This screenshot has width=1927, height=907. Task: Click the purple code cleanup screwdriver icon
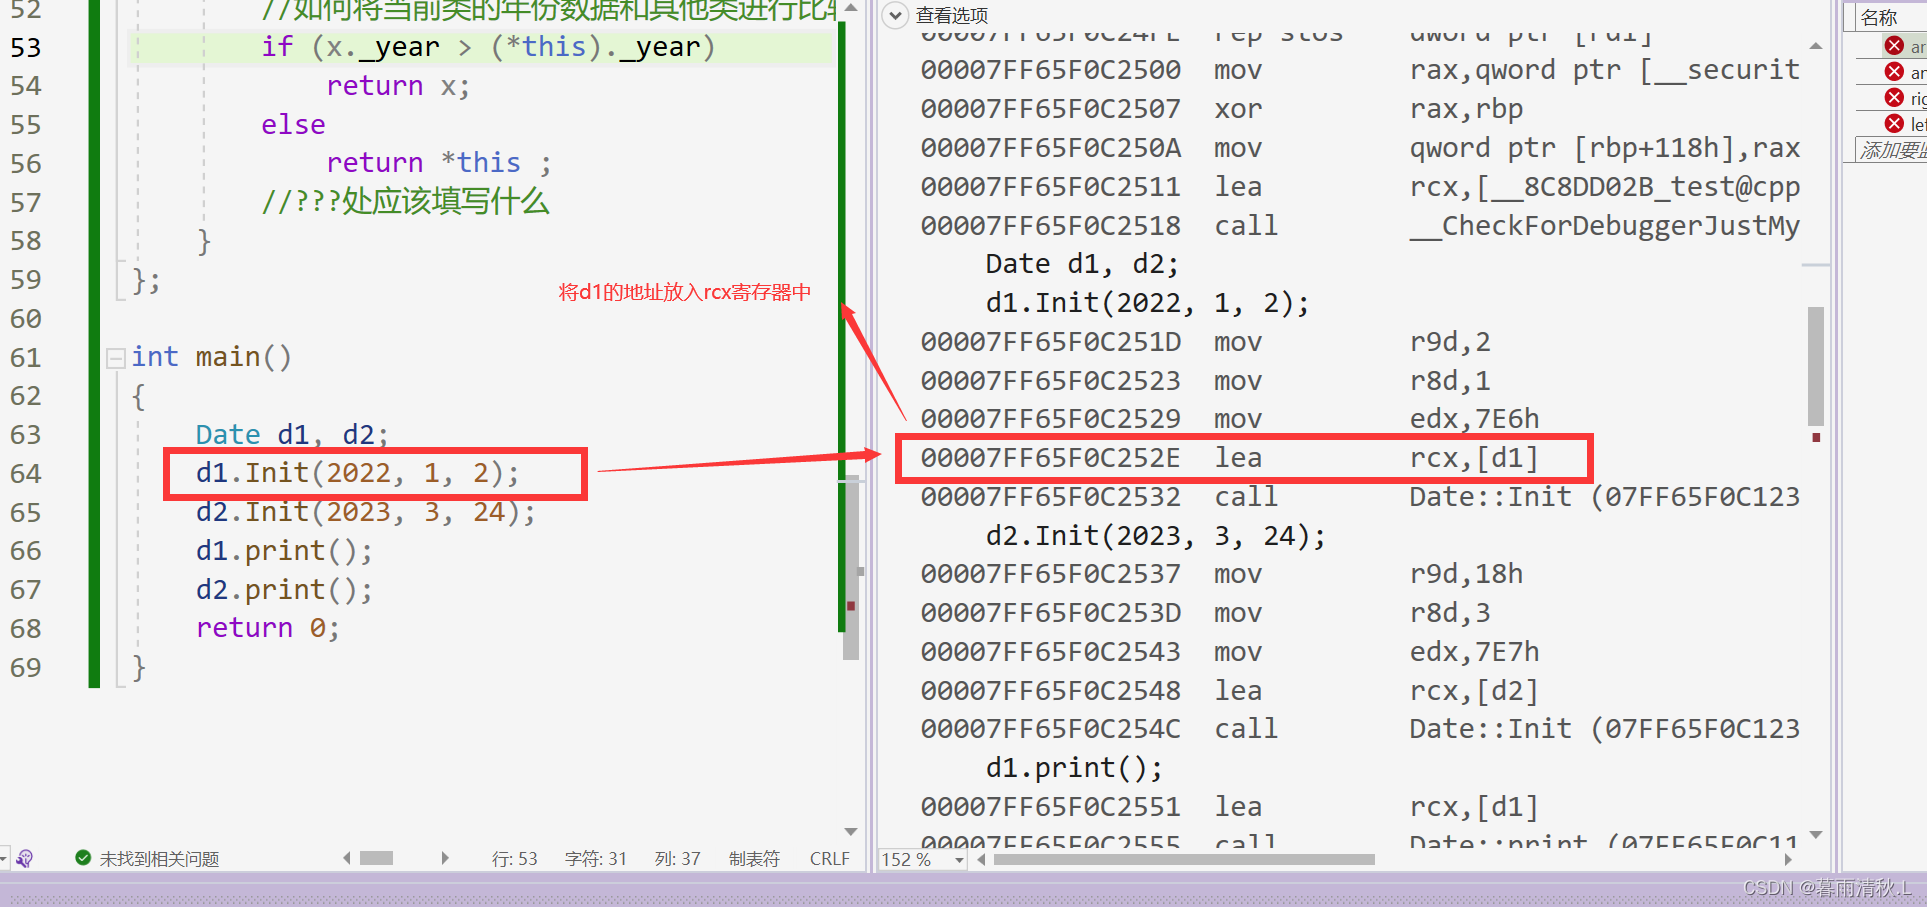pos(25,858)
